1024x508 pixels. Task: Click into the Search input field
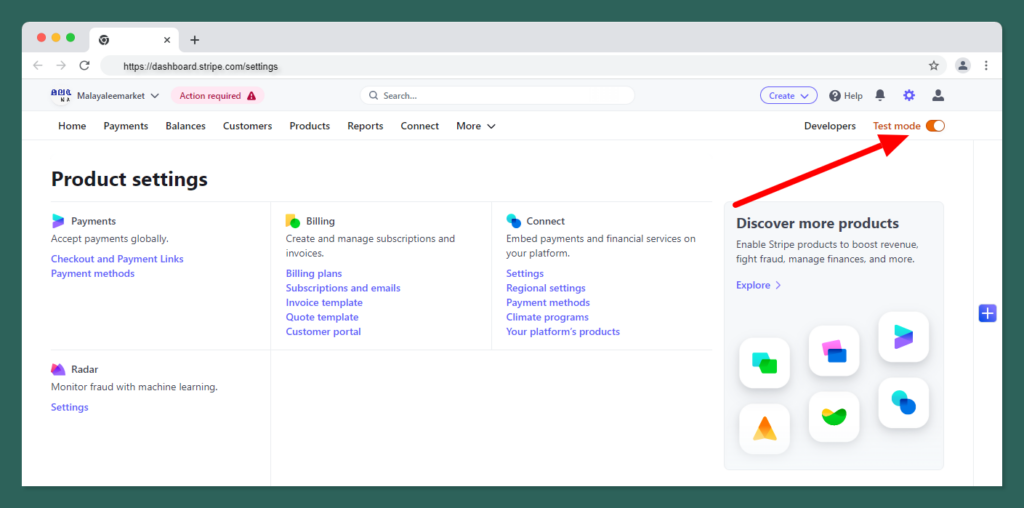[x=500, y=96]
